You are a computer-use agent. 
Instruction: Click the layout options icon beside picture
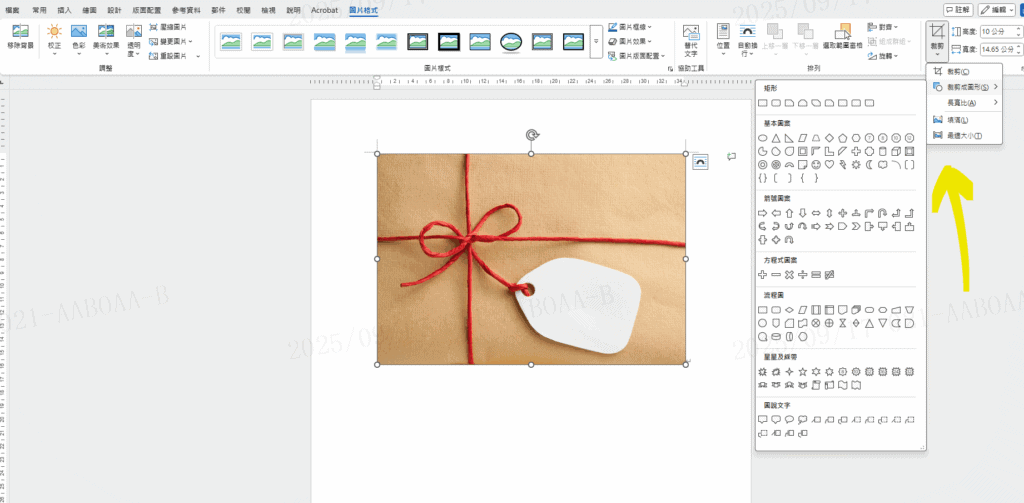pos(700,161)
